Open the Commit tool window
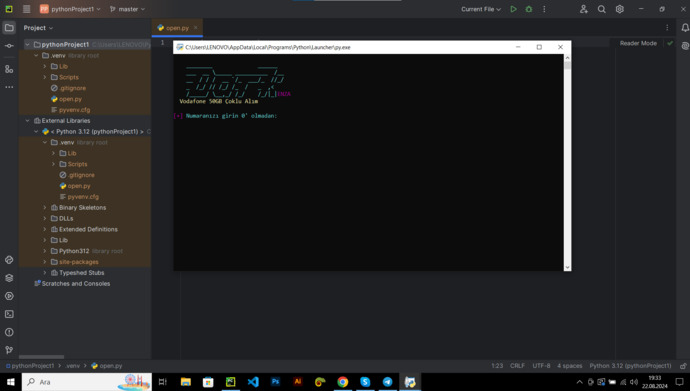Image resolution: width=690 pixels, height=391 pixels. [9, 46]
